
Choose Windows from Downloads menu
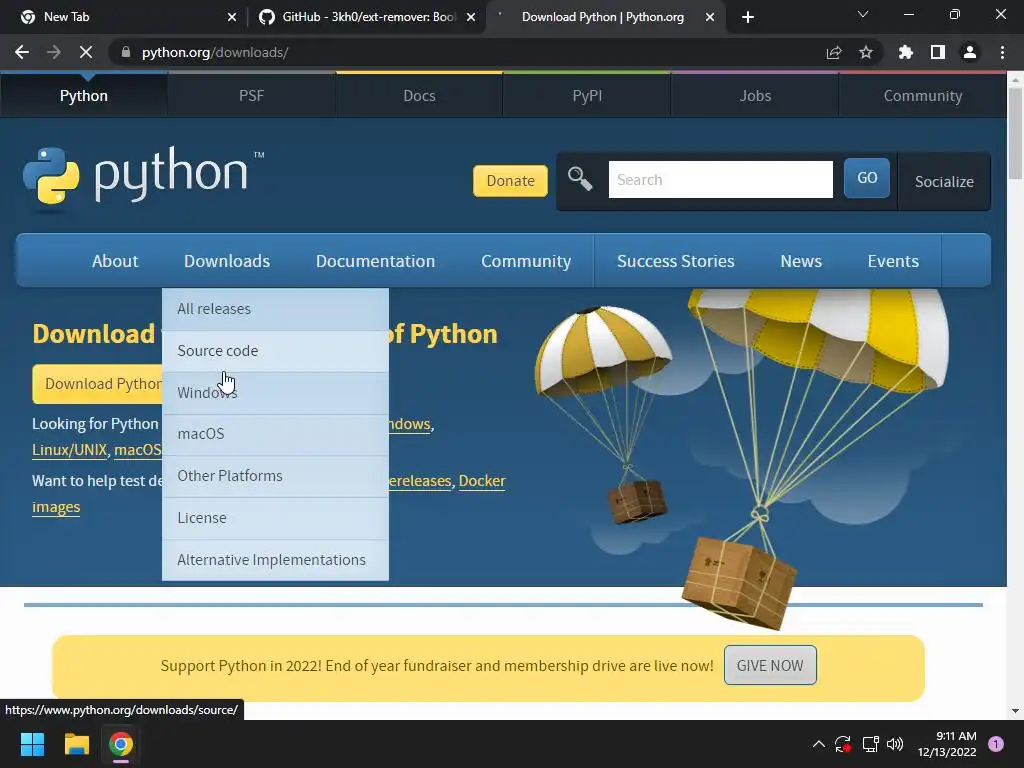coord(275,393)
